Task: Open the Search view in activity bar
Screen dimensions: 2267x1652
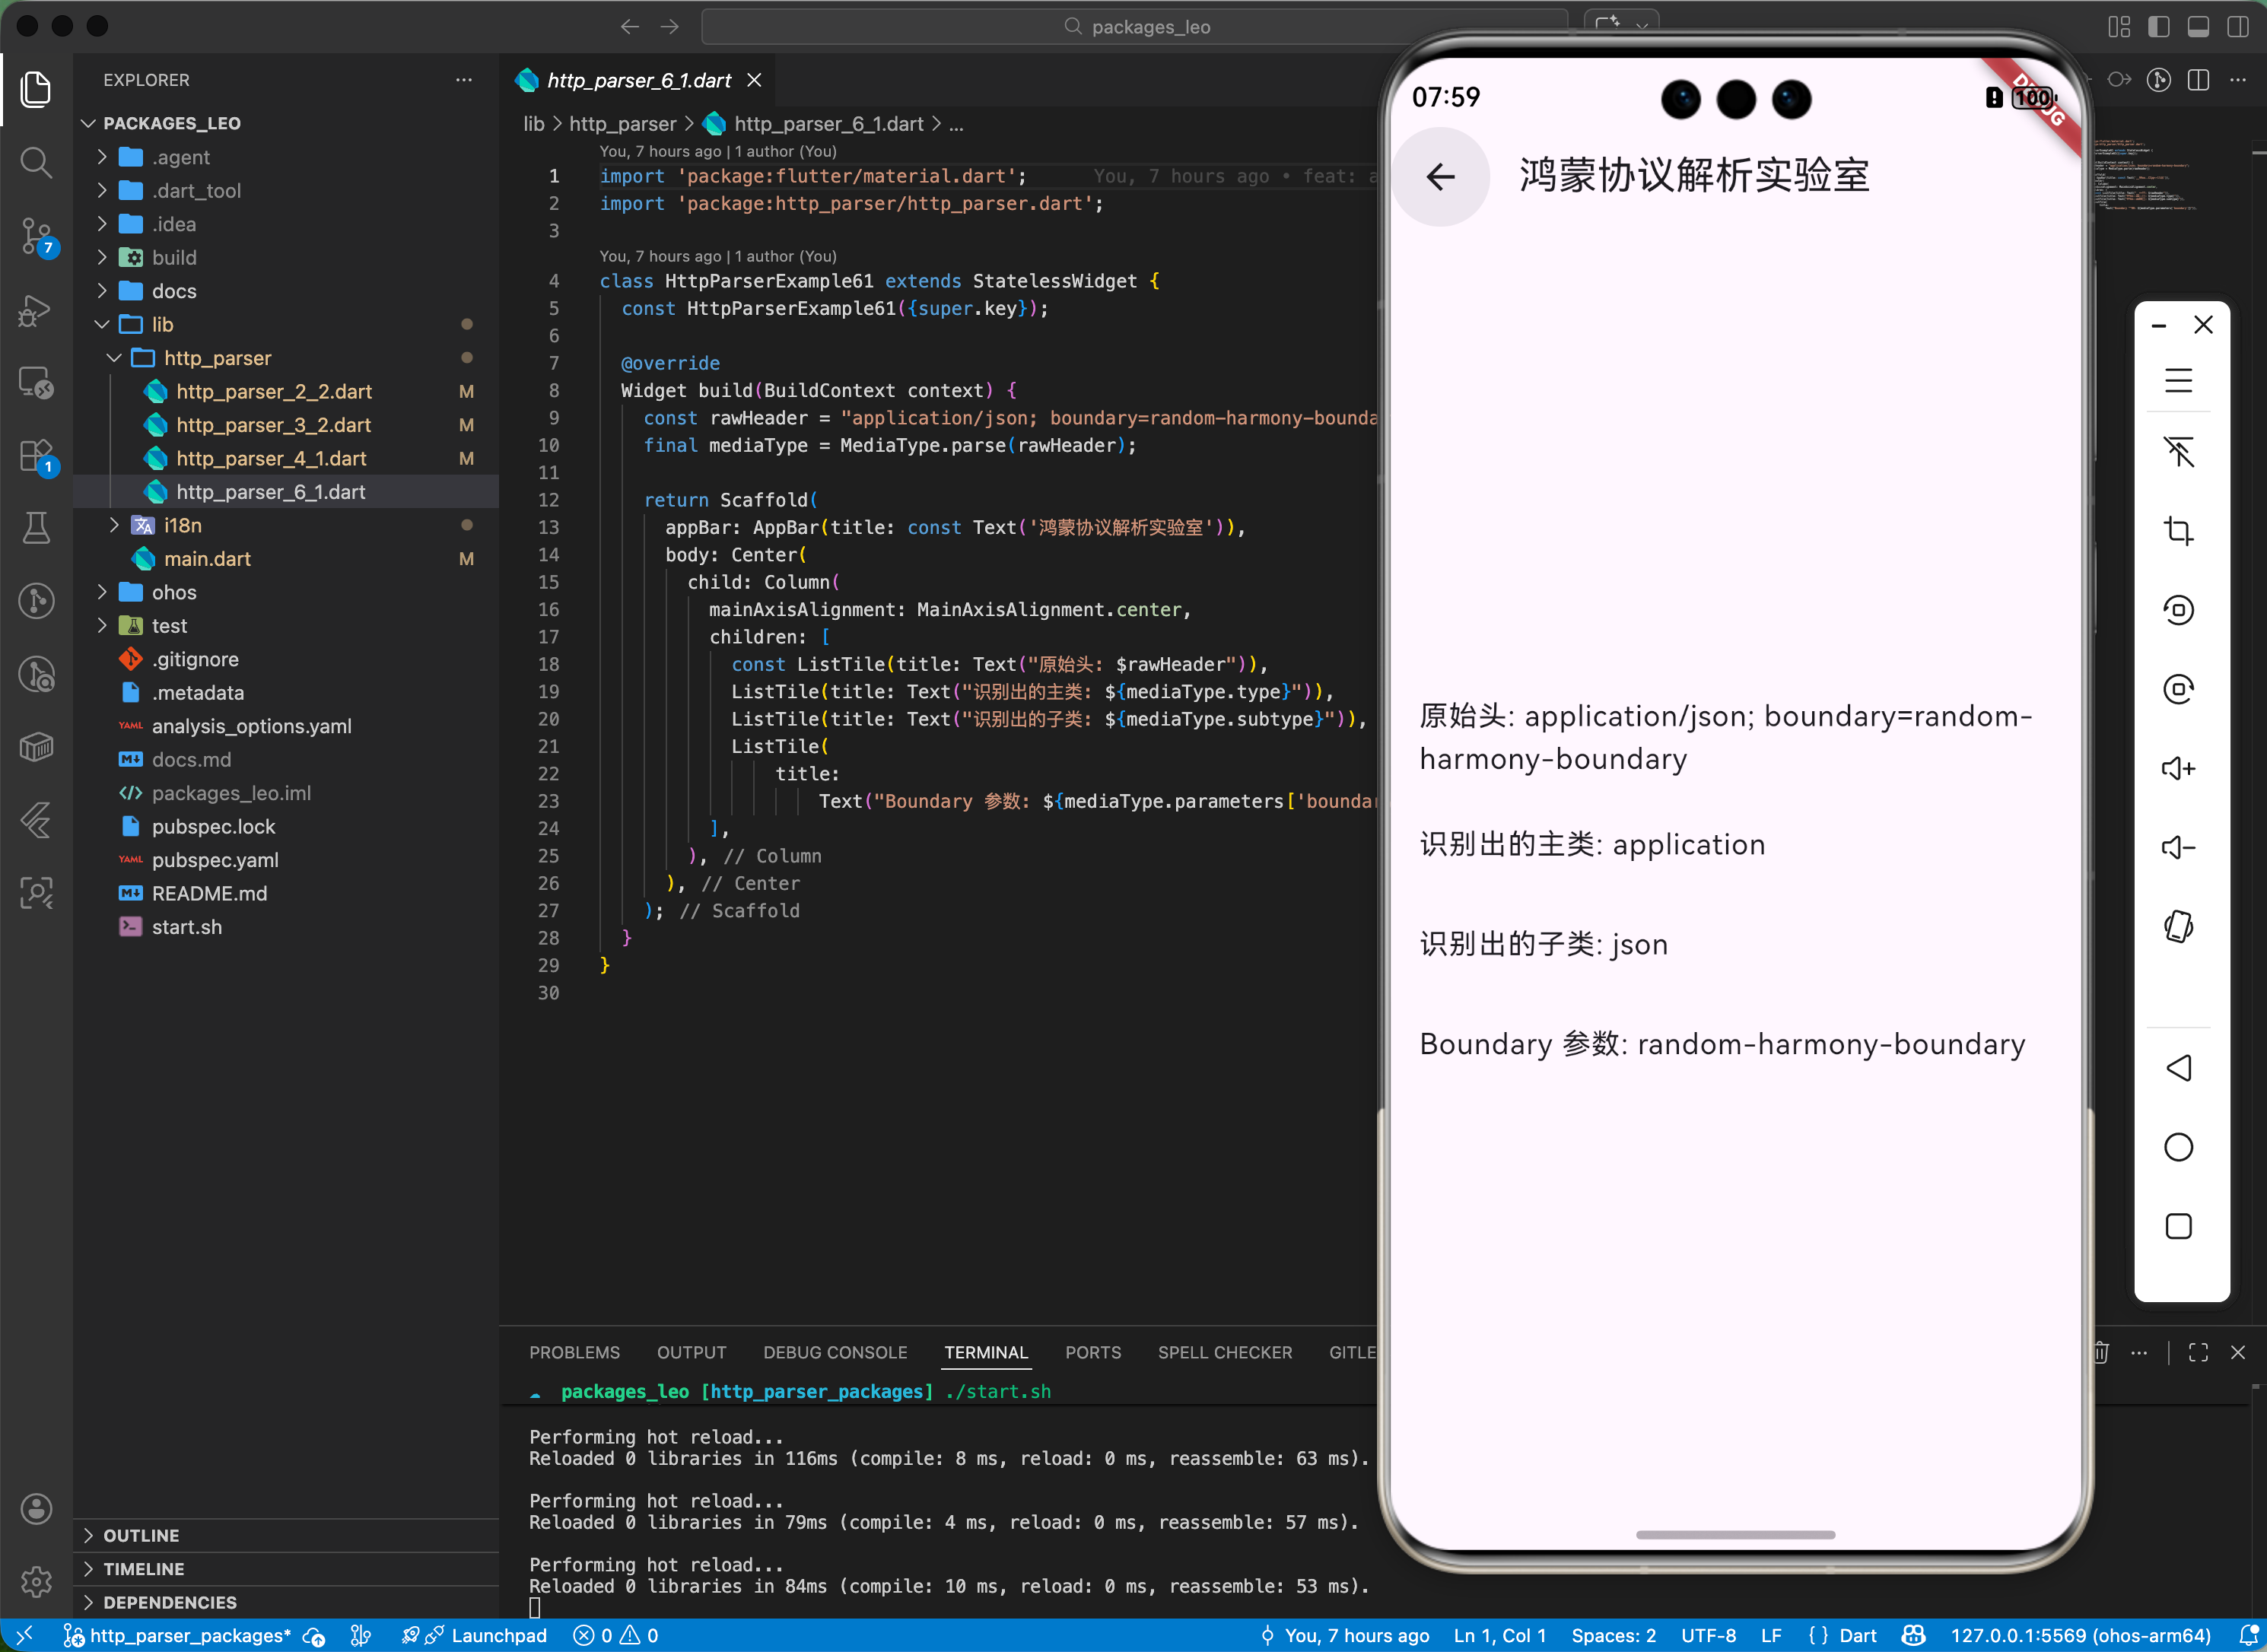Action: click(x=36, y=162)
